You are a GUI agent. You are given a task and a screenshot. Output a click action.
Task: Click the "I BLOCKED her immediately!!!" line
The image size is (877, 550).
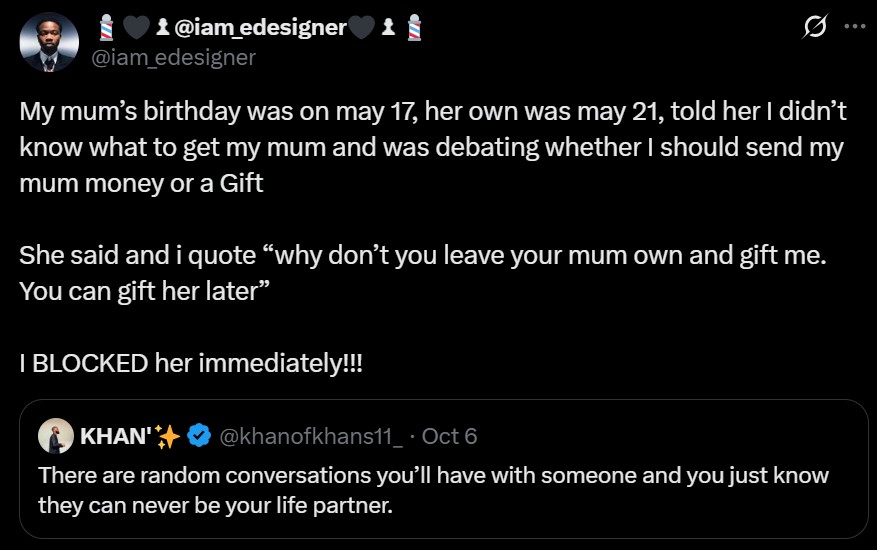192,364
